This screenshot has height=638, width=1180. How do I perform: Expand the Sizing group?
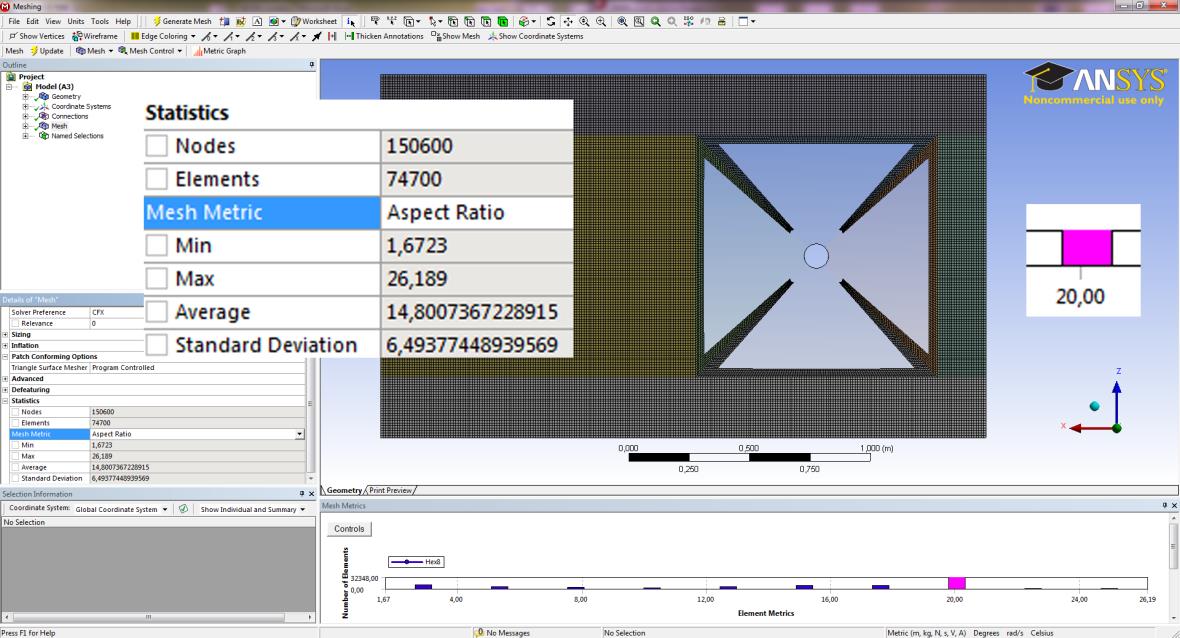5,335
